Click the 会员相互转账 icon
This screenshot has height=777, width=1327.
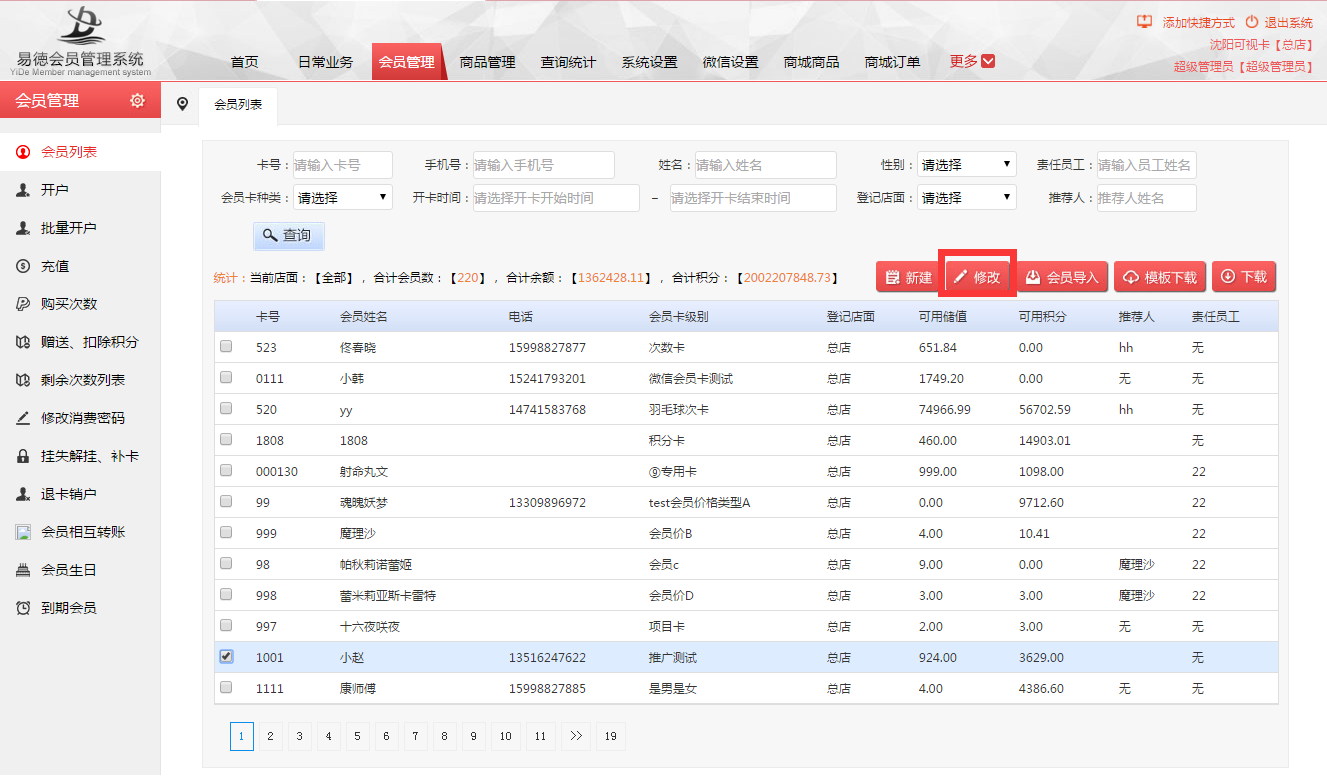point(22,532)
